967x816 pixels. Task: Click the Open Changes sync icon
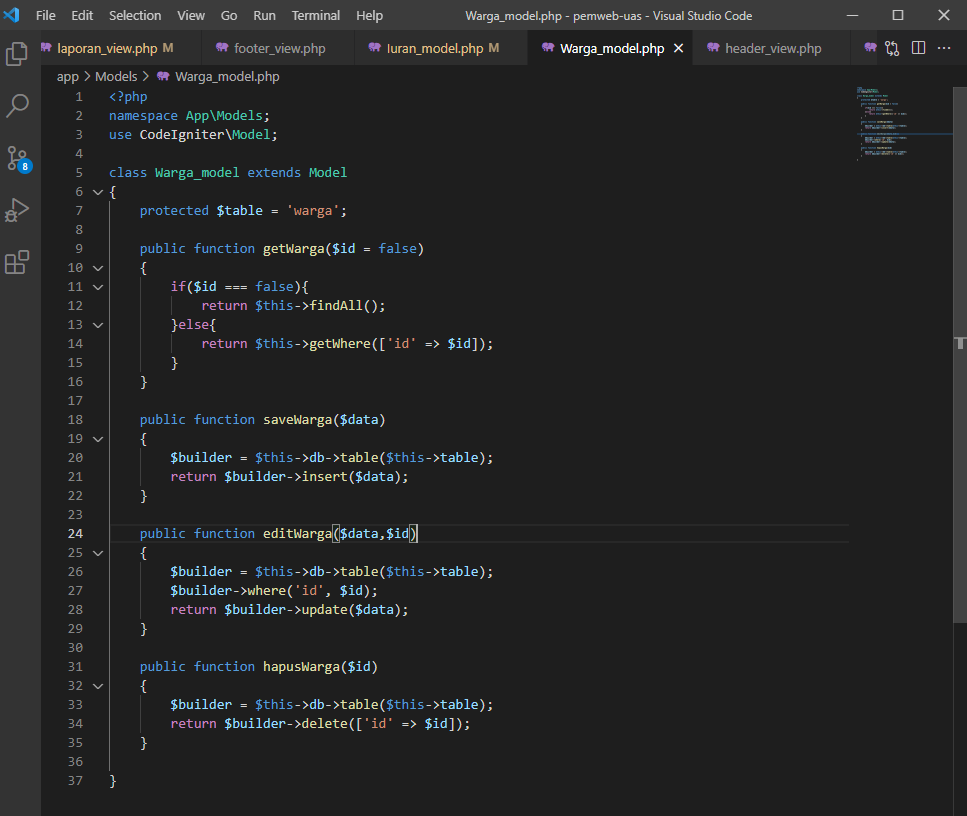point(891,47)
